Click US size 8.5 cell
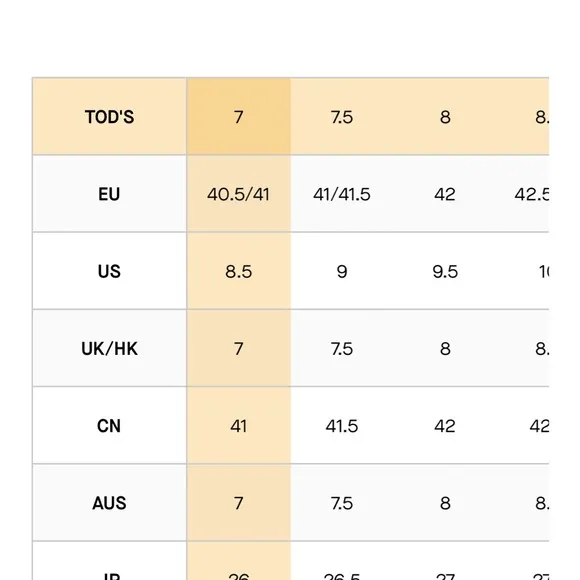Image resolution: width=580 pixels, height=580 pixels. [239, 271]
